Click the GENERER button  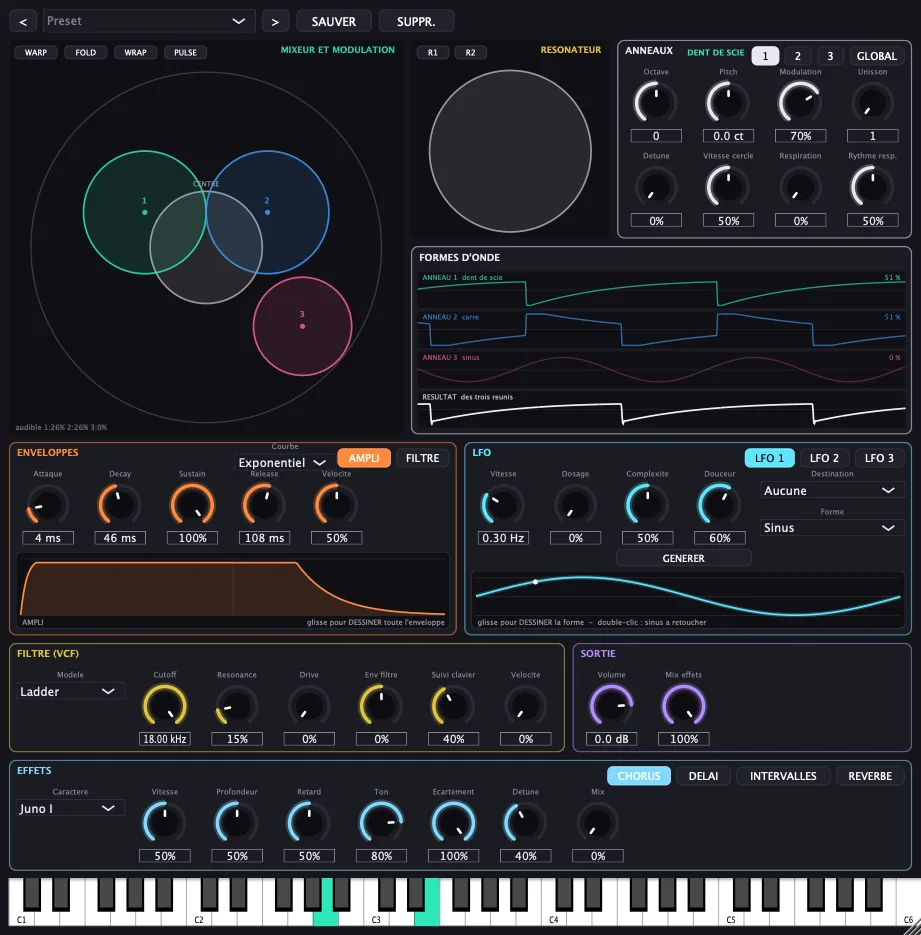pos(683,558)
